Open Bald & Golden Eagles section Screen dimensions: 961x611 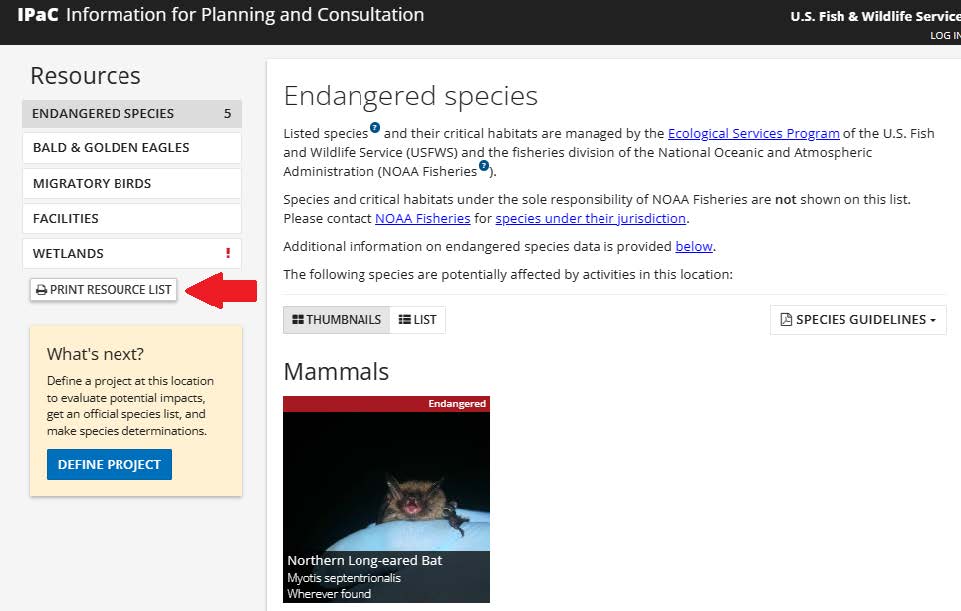pos(131,148)
